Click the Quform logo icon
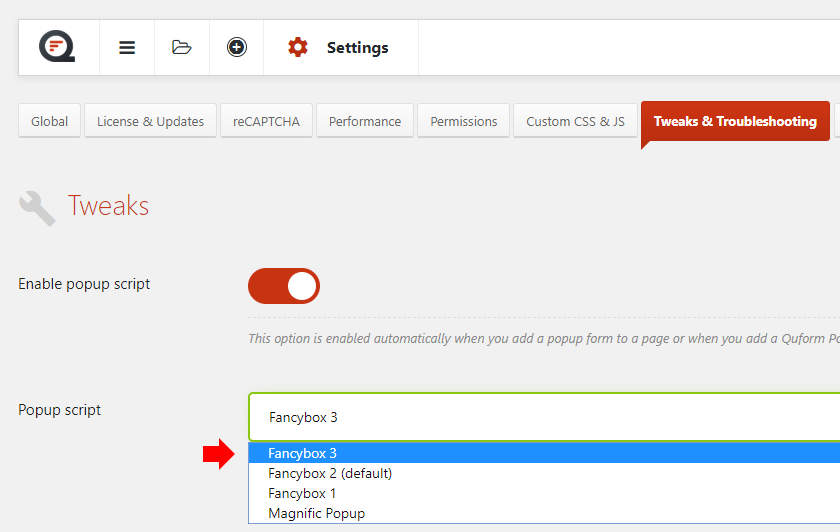Image resolution: width=840 pixels, height=532 pixels. (57, 47)
